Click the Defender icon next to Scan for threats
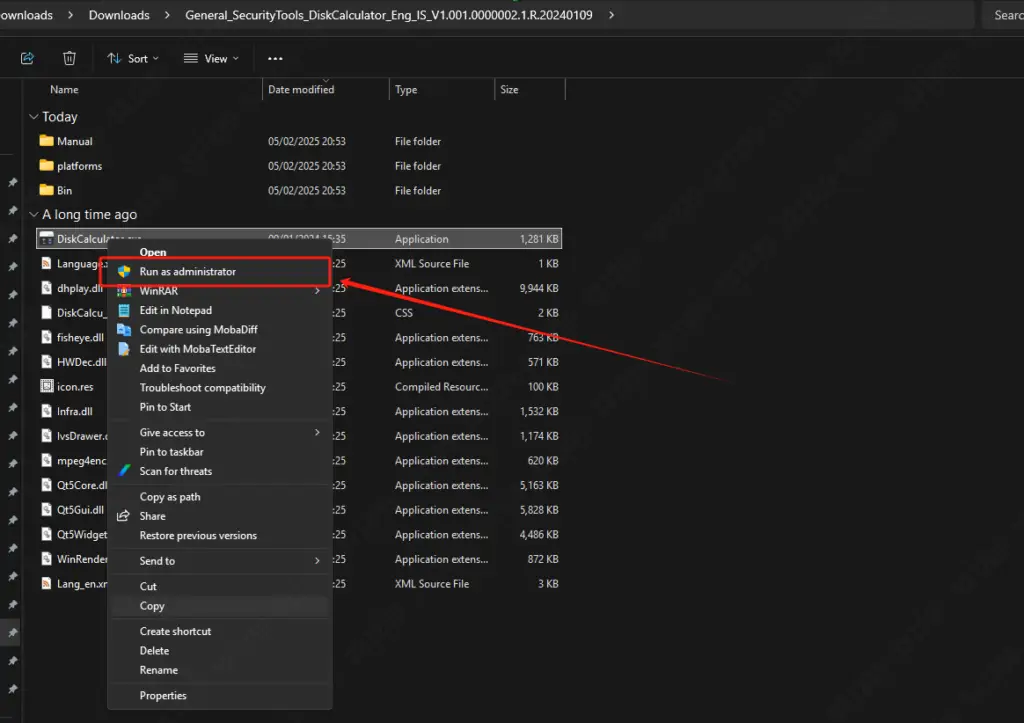This screenshot has height=723, width=1024. coord(122,471)
